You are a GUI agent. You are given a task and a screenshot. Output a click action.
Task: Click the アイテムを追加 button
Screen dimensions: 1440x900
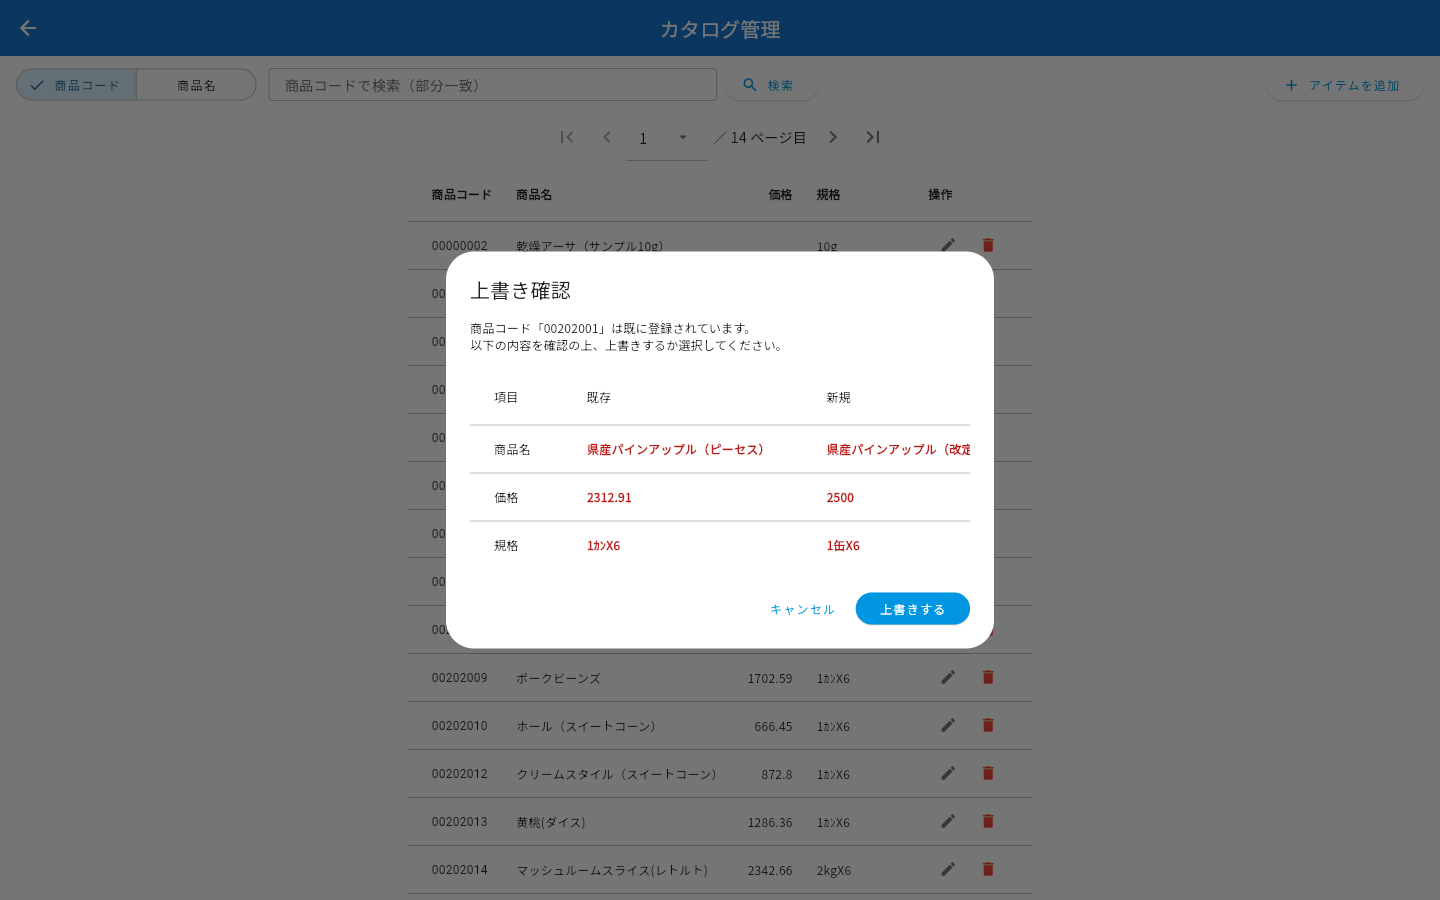(1344, 85)
